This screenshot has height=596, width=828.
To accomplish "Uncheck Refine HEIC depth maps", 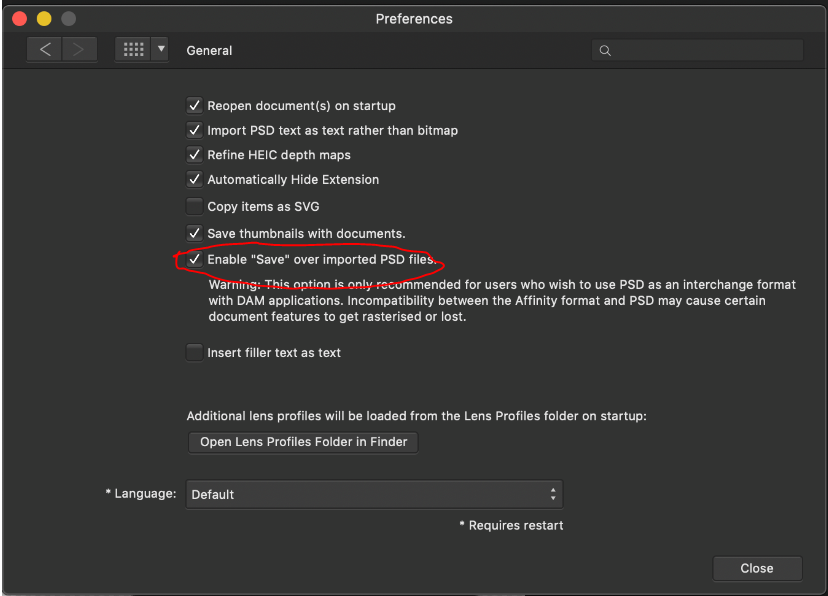I will 195,155.
